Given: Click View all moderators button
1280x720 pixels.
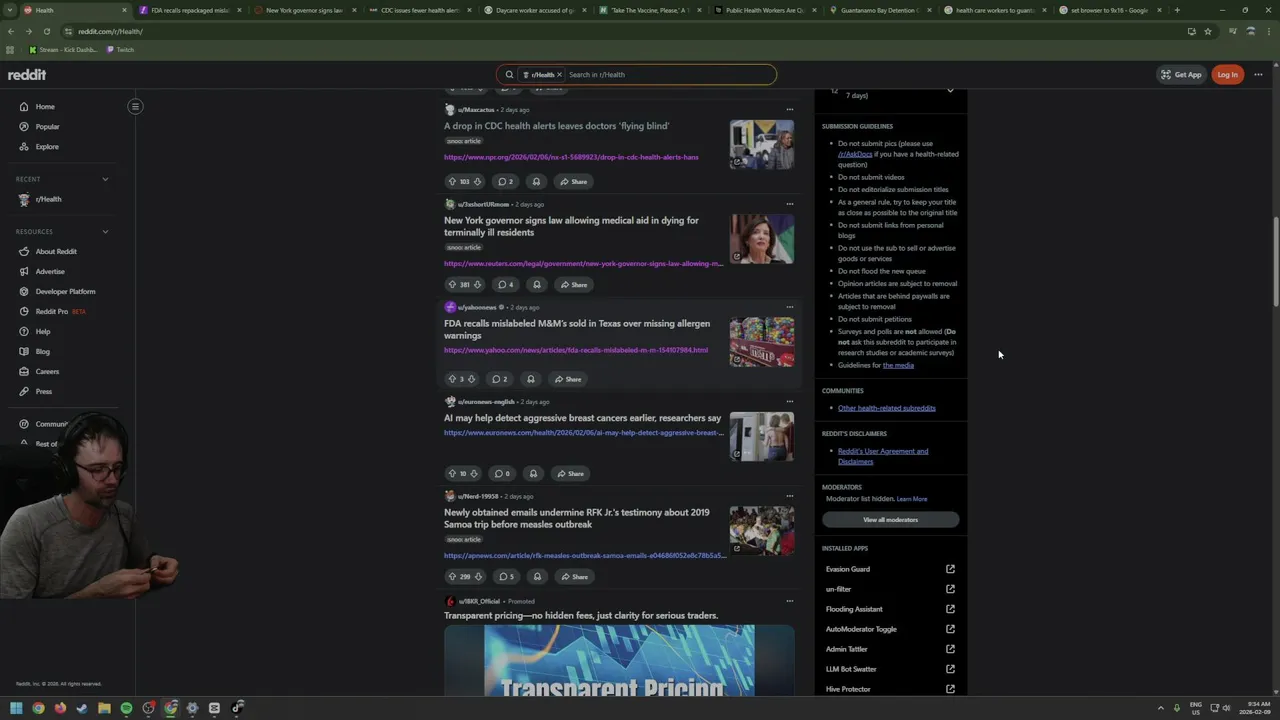Looking at the screenshot, I should (890, 520).
